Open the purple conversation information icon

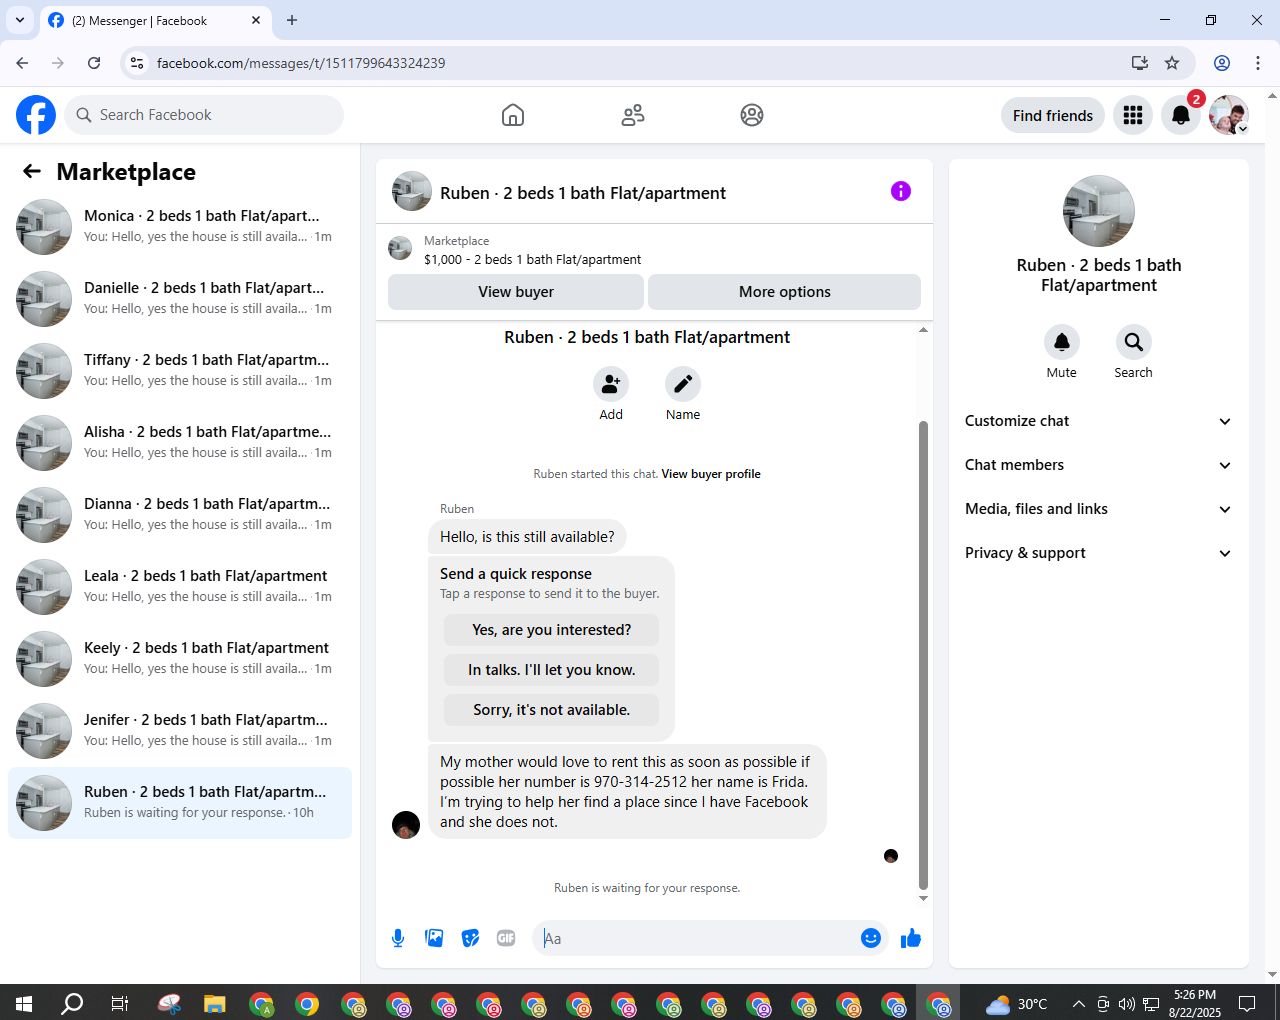[x=901, y=191]
